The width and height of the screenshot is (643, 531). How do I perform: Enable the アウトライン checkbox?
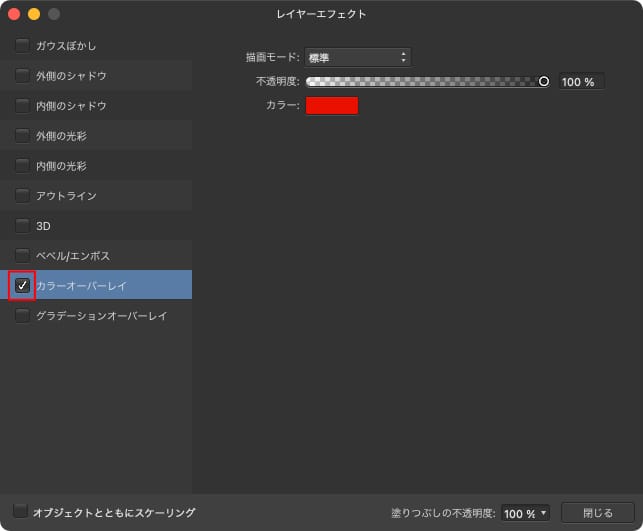[22, 195]
